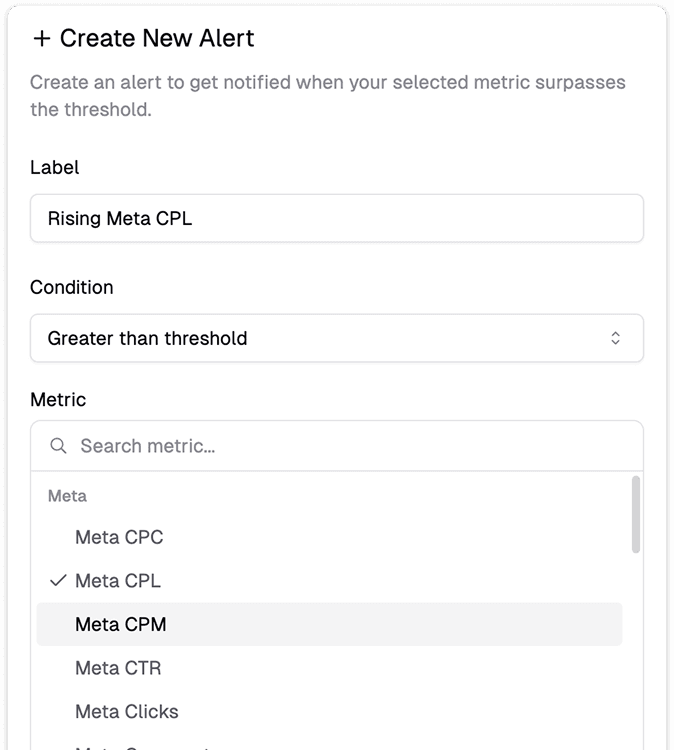
Task: Click the Create New Alert heading
Action: click(x=157, y=39)
